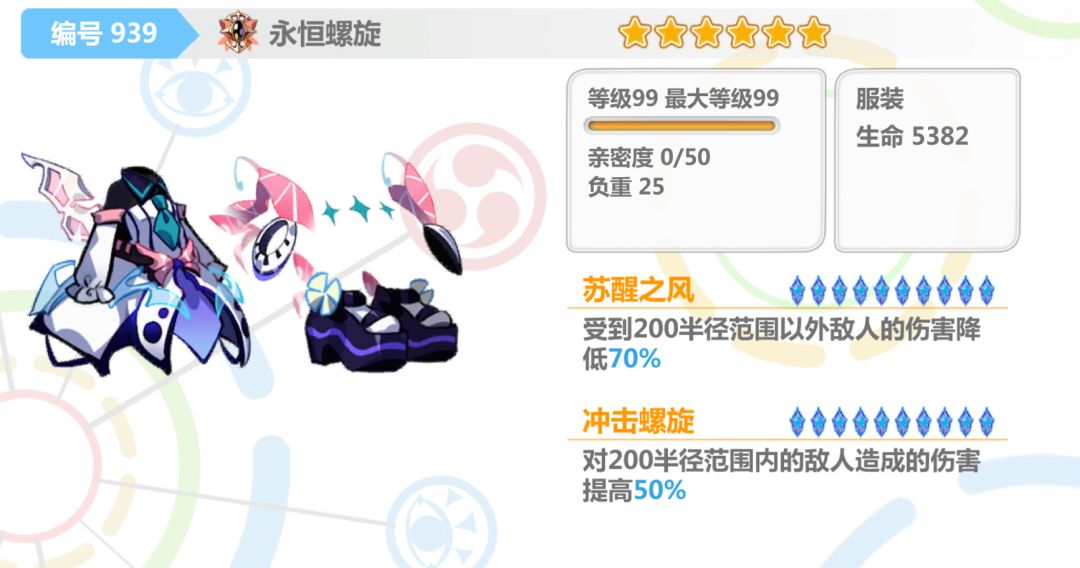Click the teal sparkle stars decoration
Screen dimensions: 1080x568
pos(358,209)
